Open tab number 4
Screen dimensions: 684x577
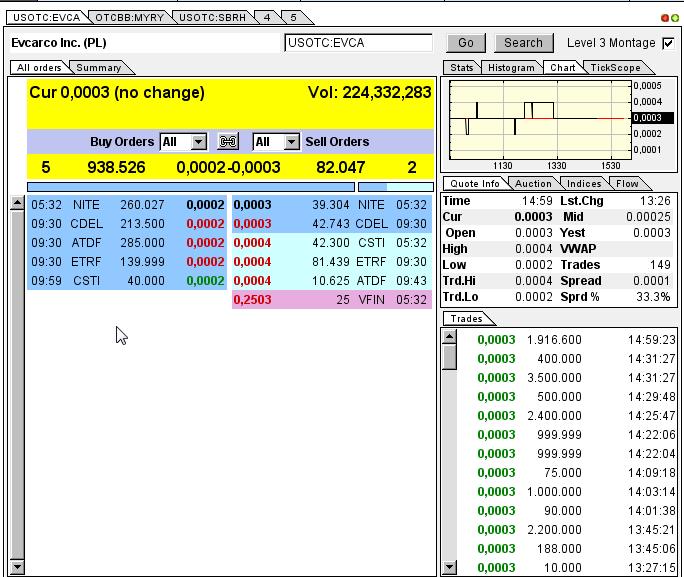(267, 17)
